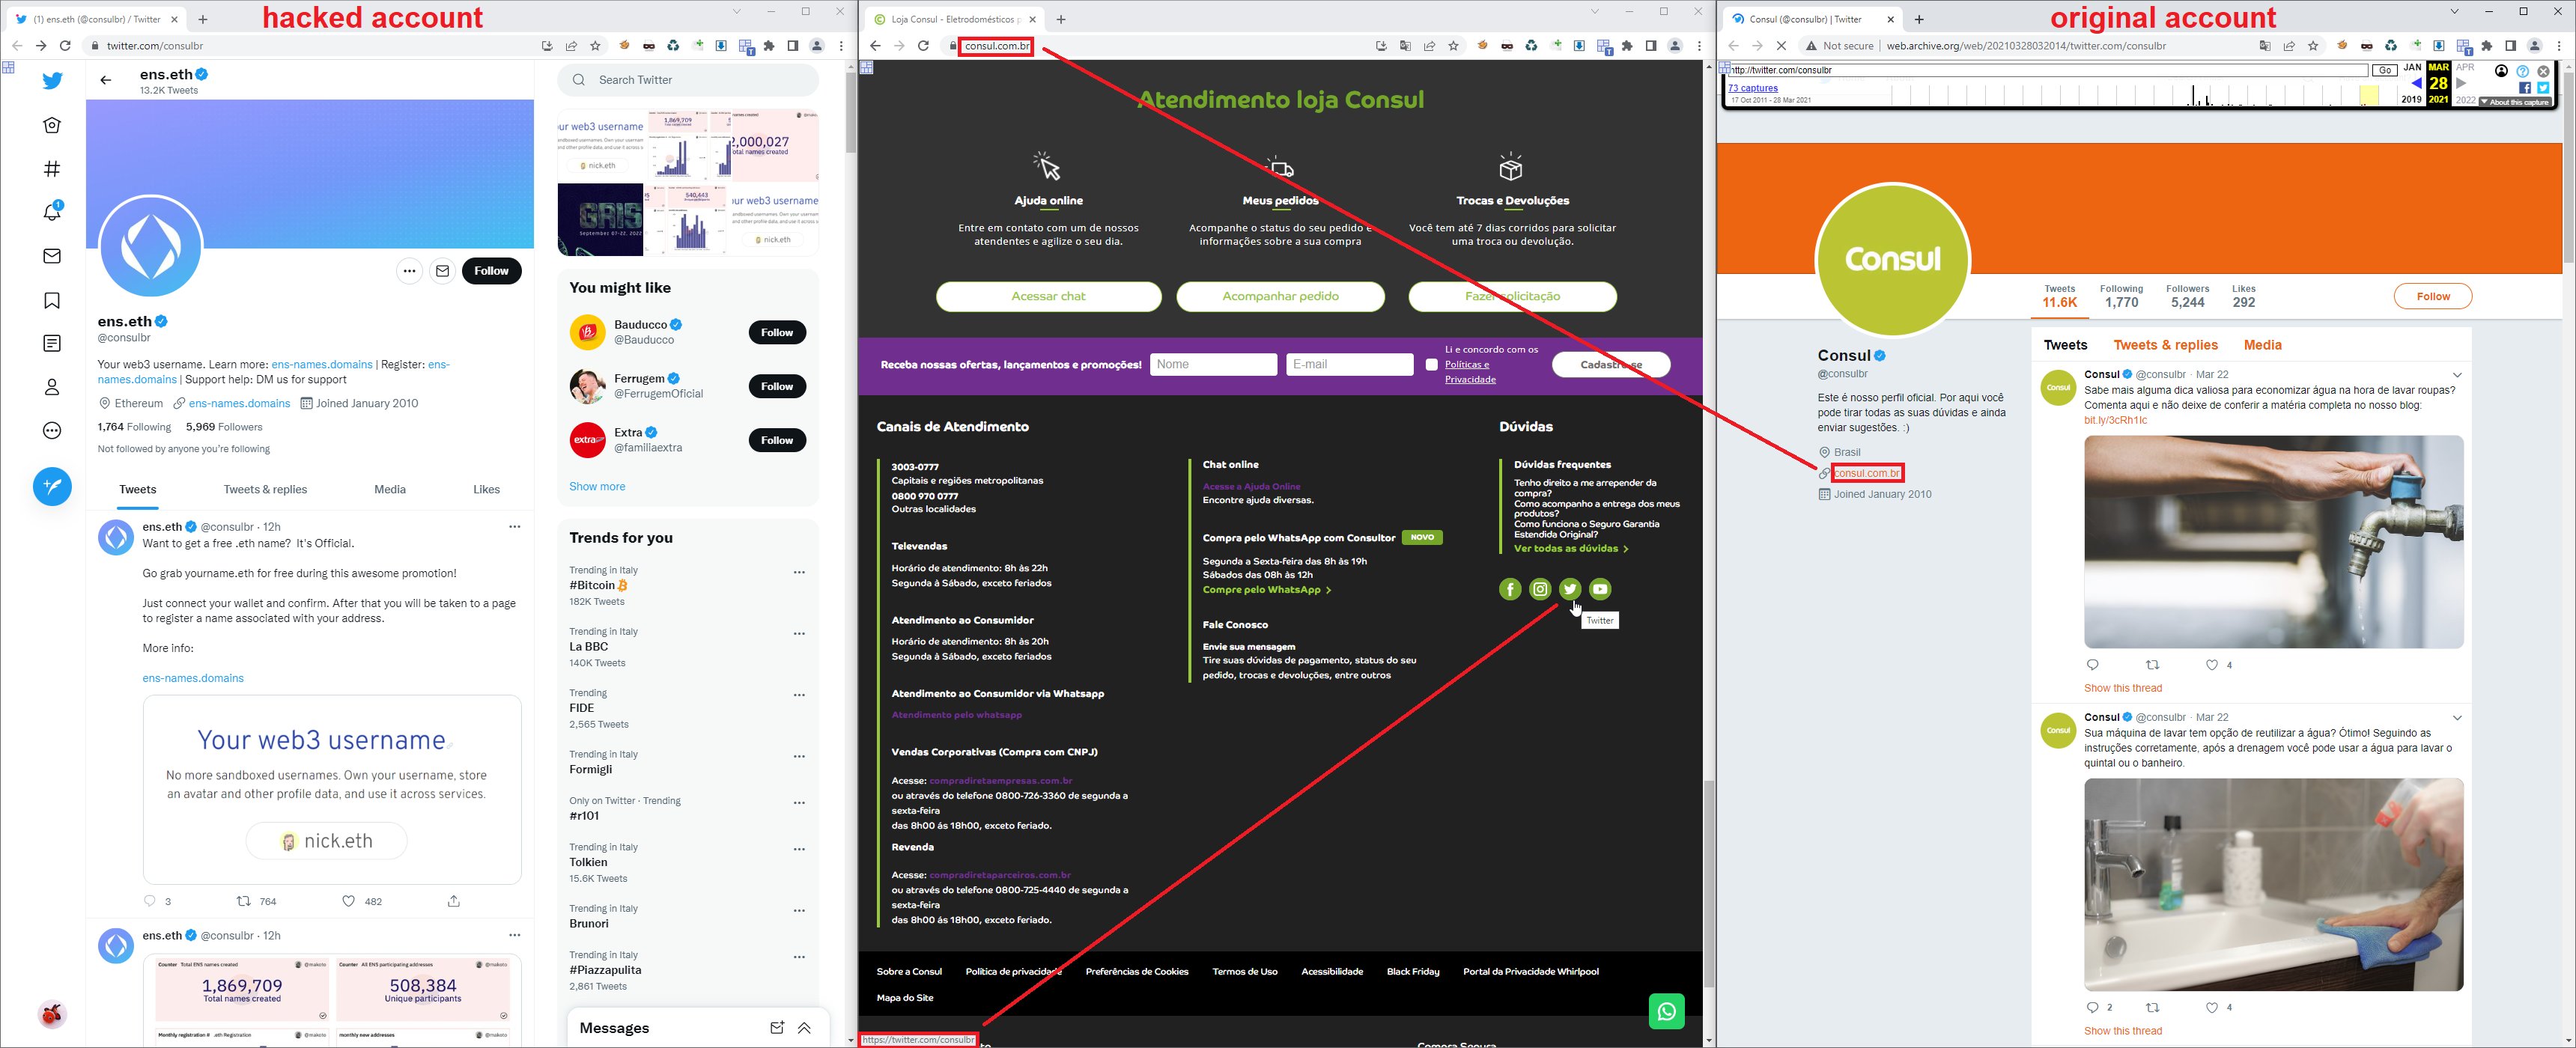Image resolution: width=2576 pixels, height=1048 pixels.
Task: Follow Bauducco in You might like
Action: click(777, 332)
